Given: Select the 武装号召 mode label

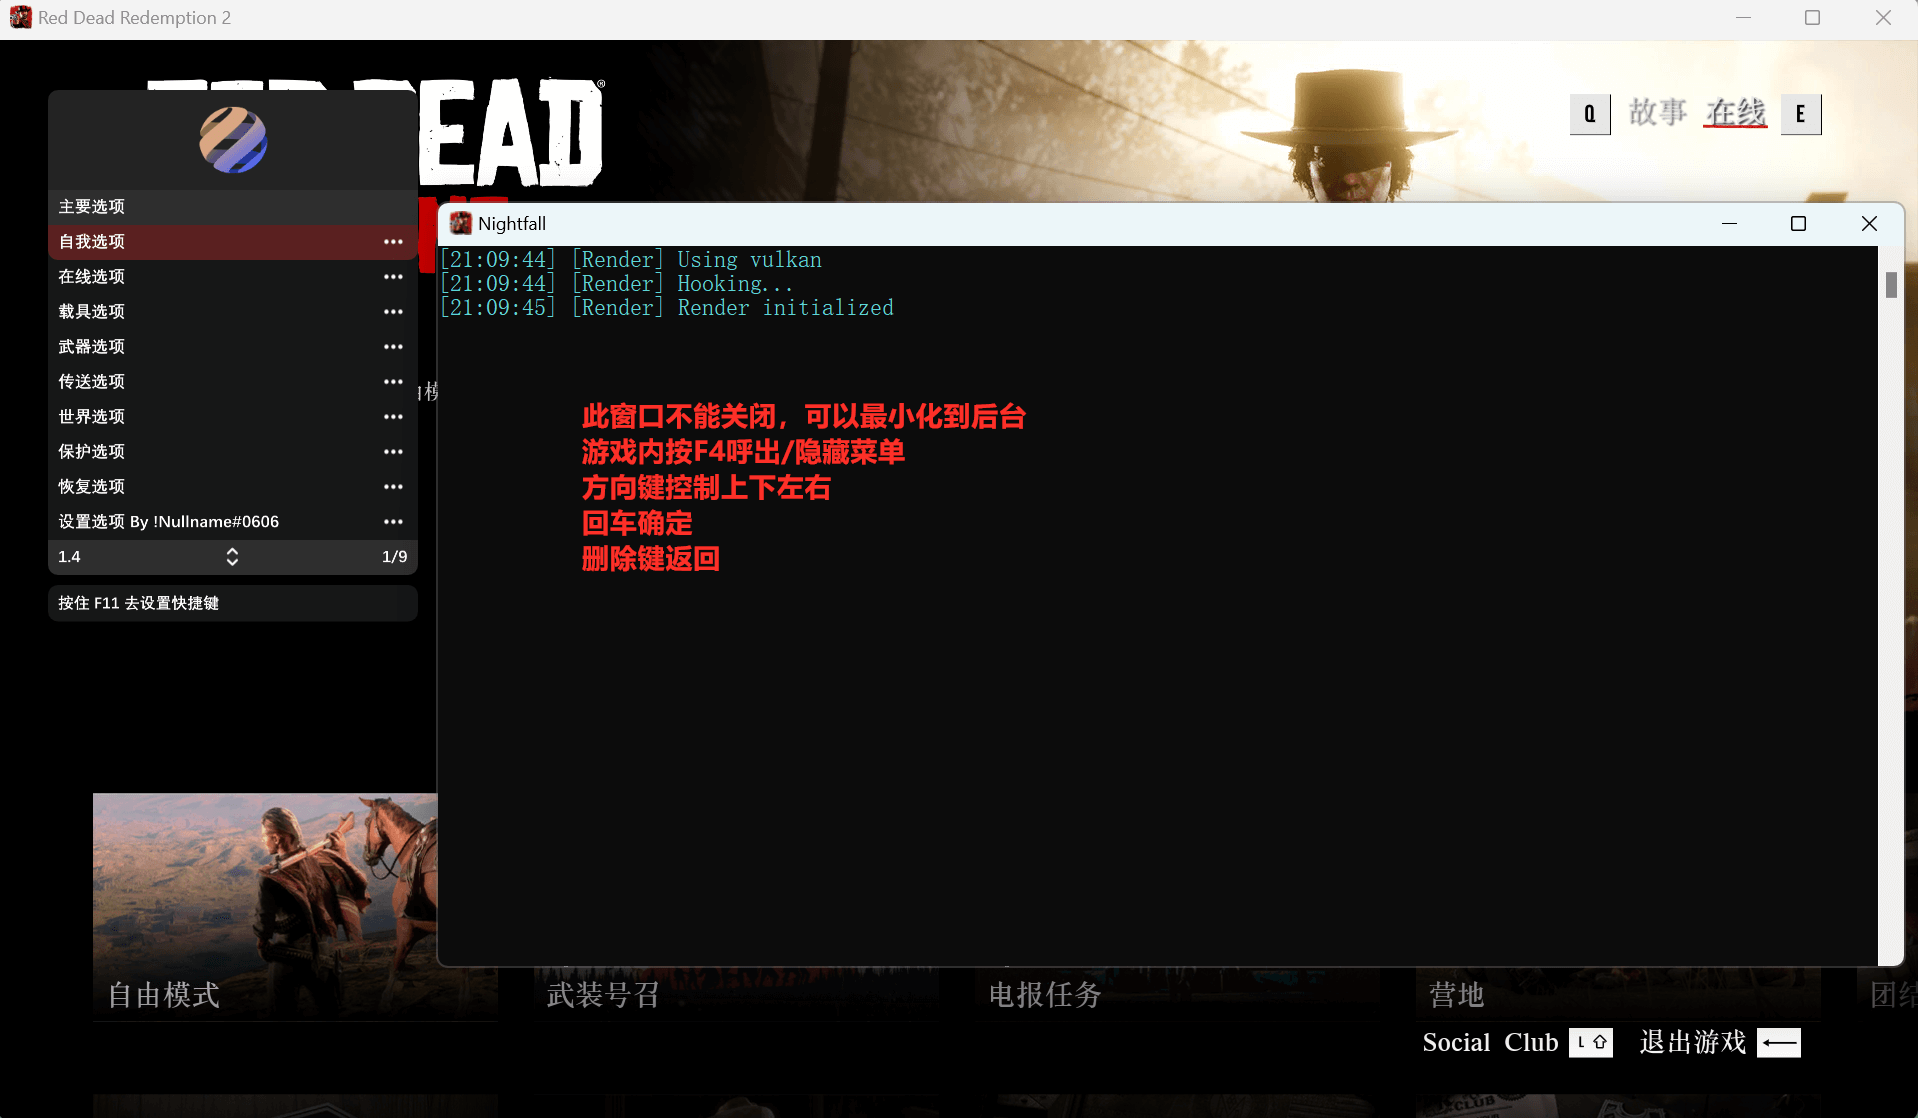Looking at the screenshot, I should (x=603, y=995).
